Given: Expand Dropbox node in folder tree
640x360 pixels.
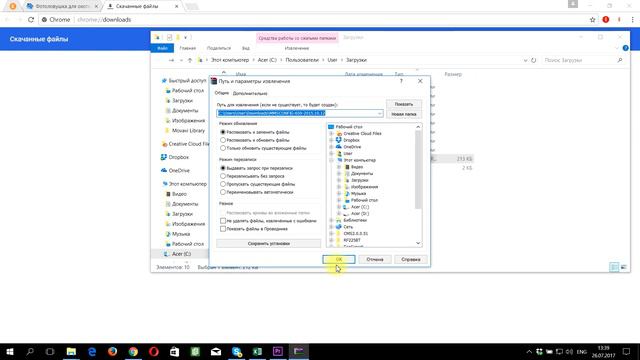Looking at the screenshot, I should tap(331, 140).
